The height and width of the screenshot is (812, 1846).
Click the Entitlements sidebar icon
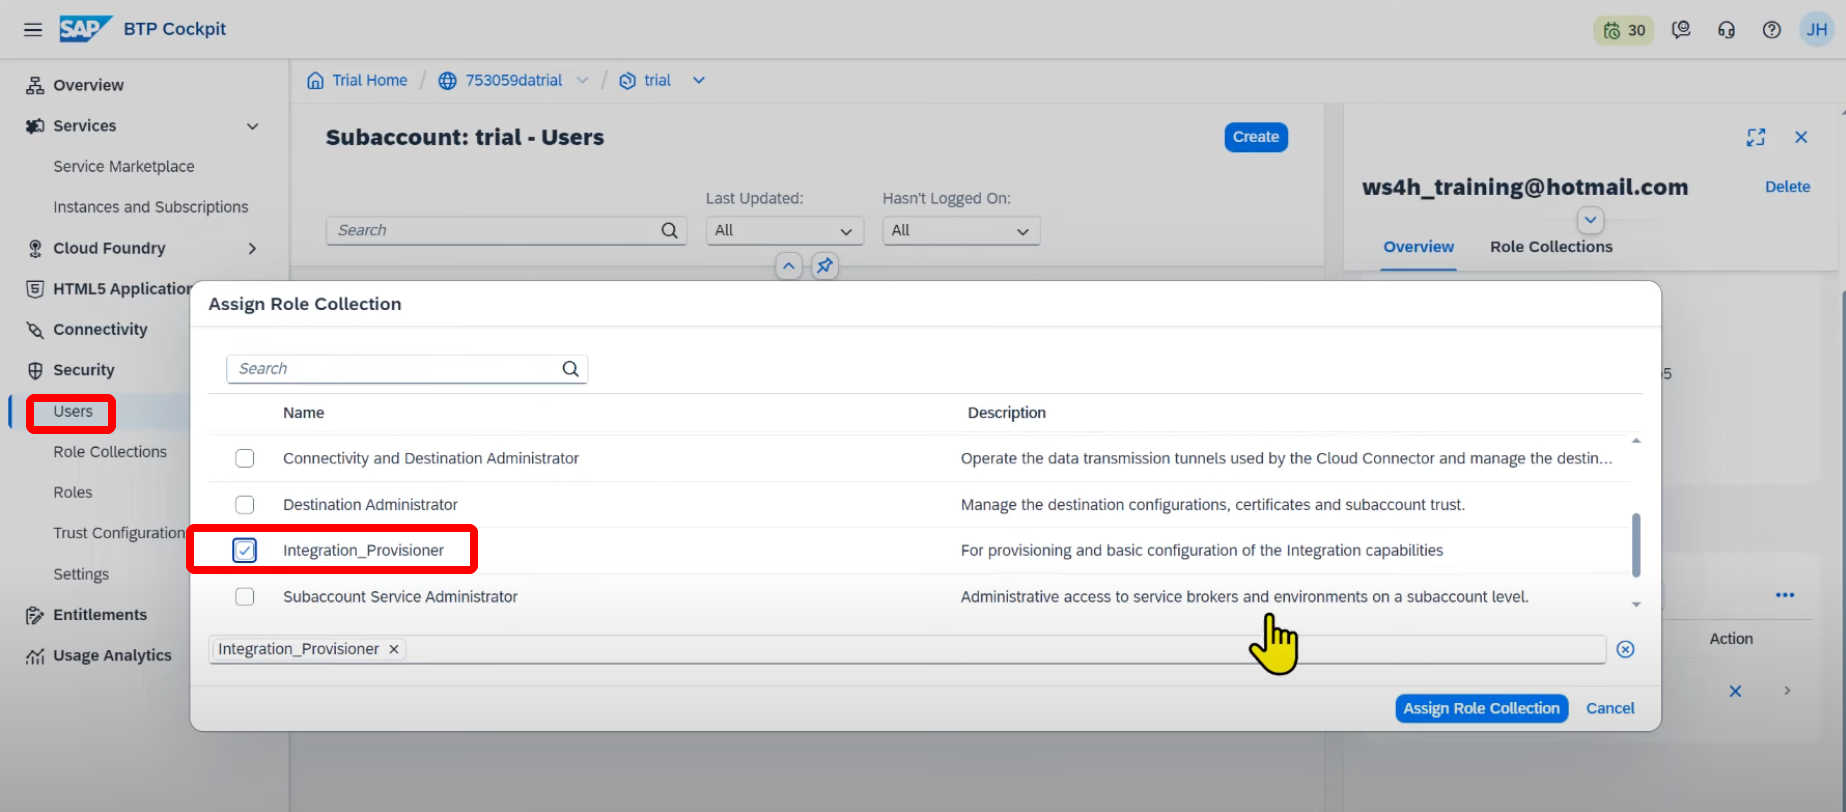(35, 615)
